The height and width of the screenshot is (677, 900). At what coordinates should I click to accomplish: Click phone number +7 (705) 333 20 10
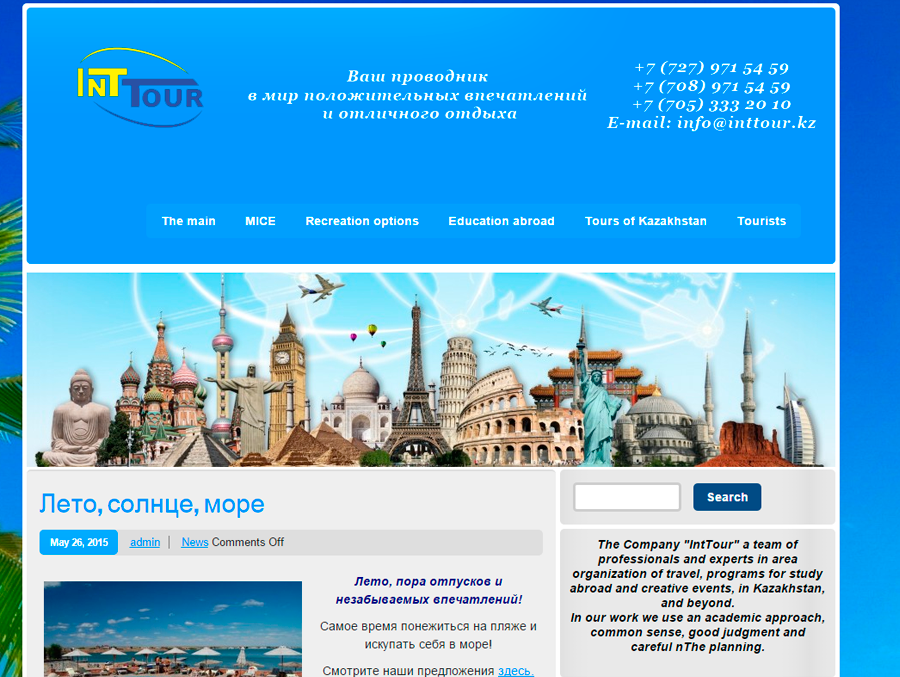coord(711,105)
